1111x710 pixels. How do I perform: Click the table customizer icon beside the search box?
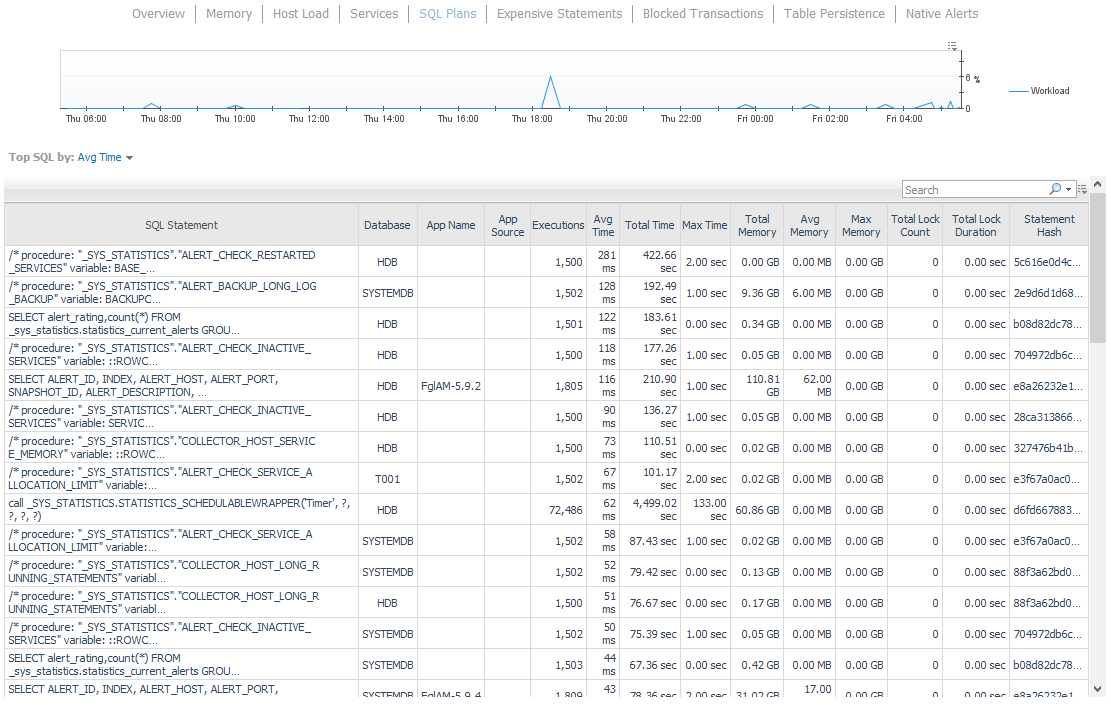point(1083,188)
